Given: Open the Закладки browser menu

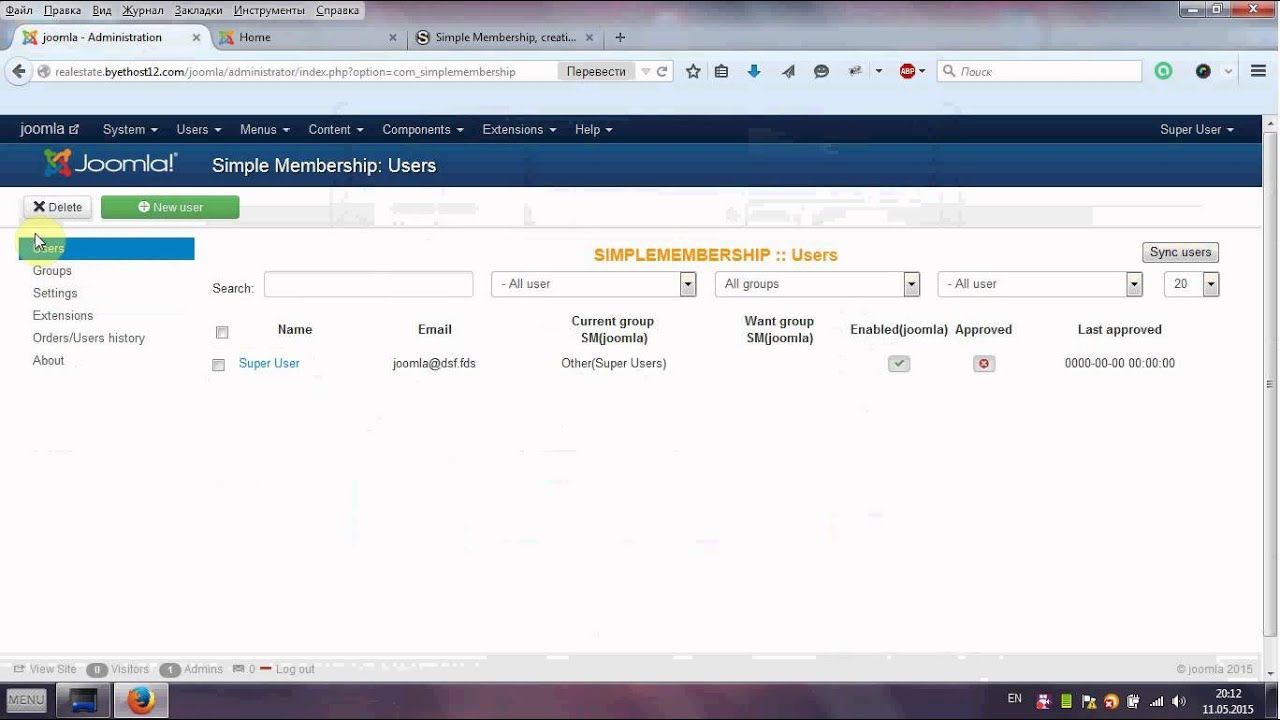Looking at the screenshot, I should (198, 10).
